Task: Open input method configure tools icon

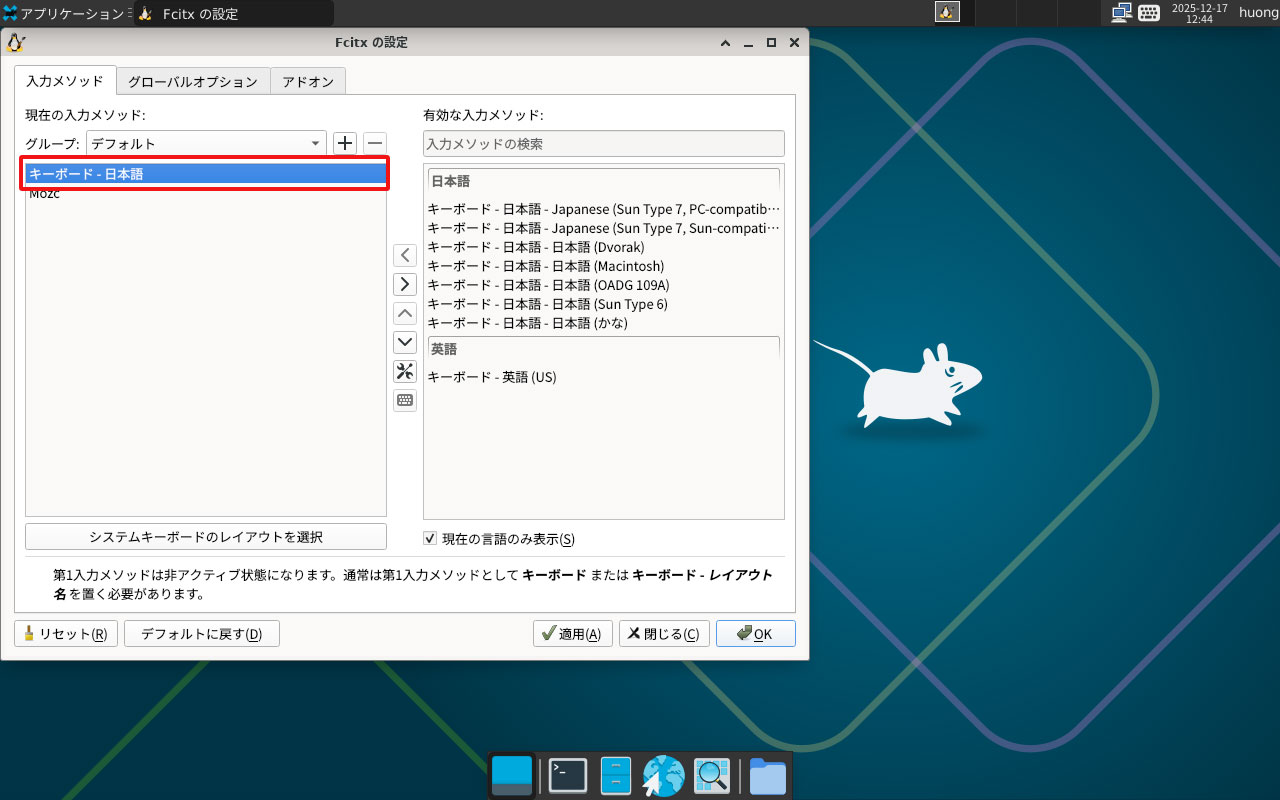Action: pos(405,372)
